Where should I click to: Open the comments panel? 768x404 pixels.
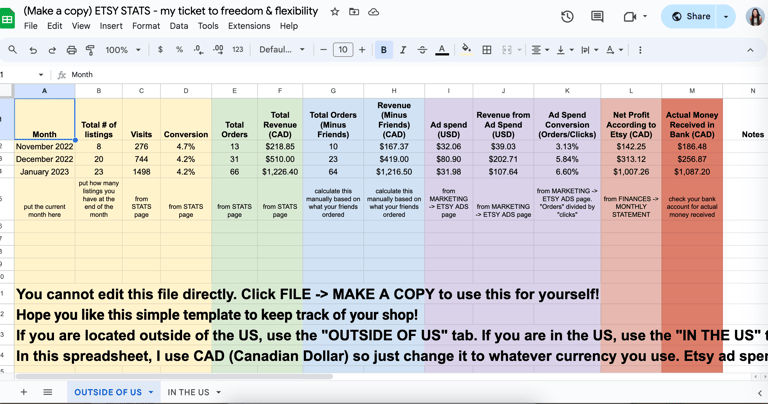coord(597,17)
